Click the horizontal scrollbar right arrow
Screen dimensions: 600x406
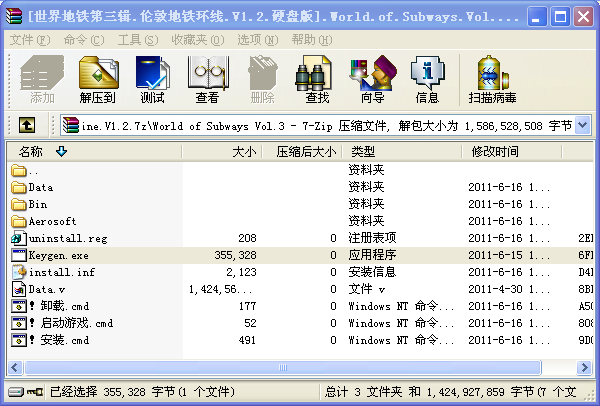[584, 367]
